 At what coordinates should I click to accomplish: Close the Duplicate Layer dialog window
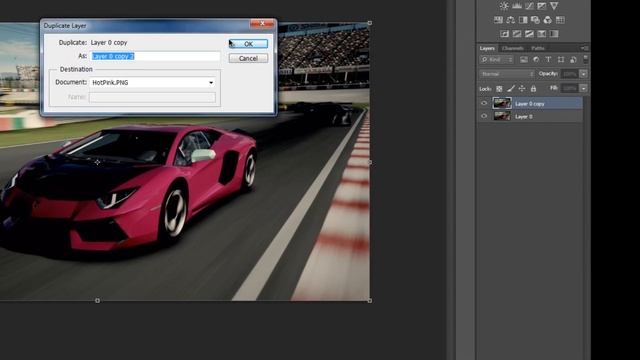pos(262,24)
